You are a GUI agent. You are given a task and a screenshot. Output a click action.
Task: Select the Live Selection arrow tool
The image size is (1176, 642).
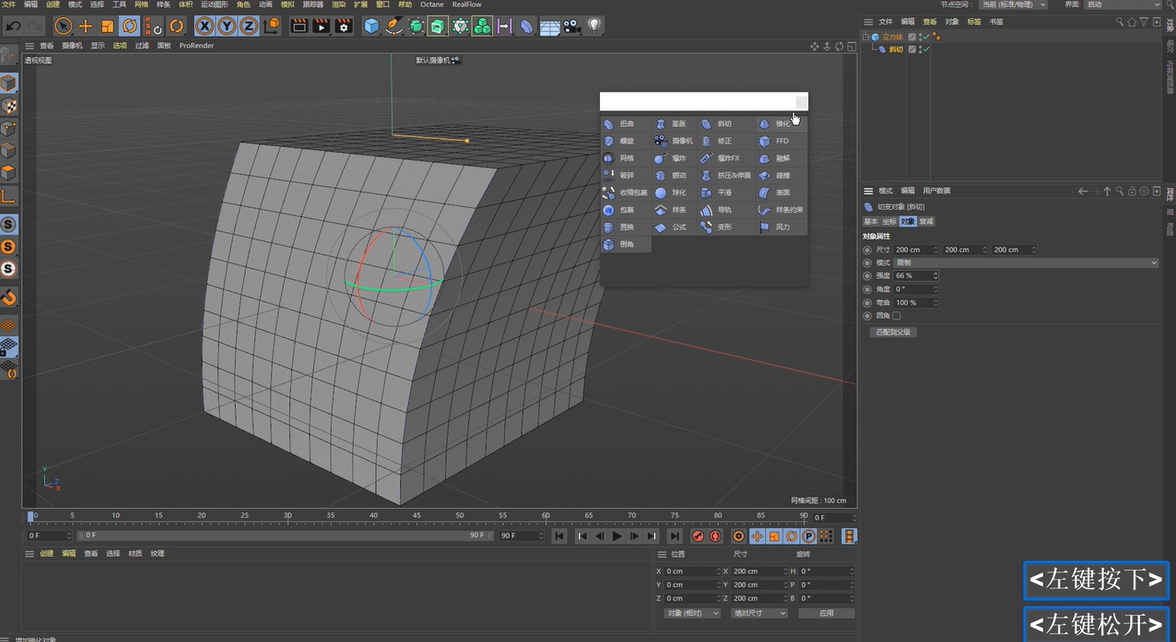coord(64,26)
